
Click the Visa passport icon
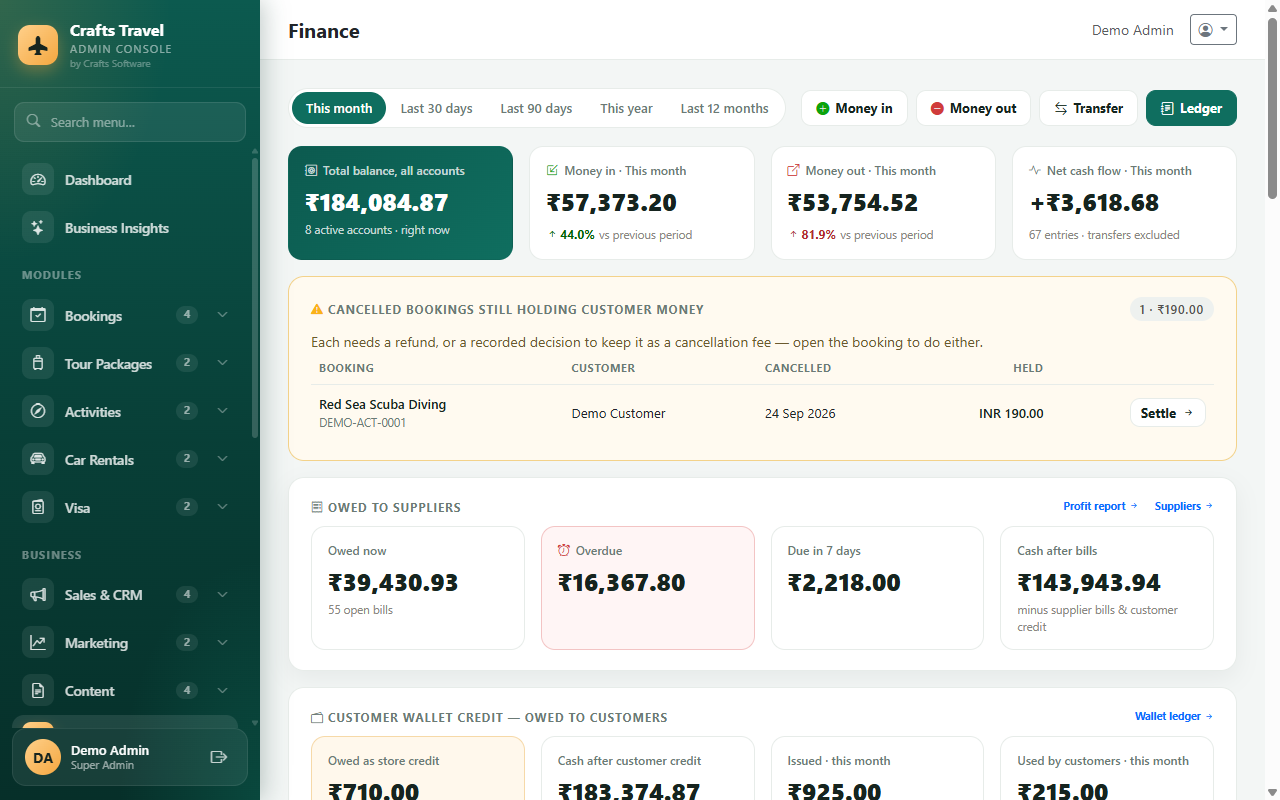tap(38, 507)
